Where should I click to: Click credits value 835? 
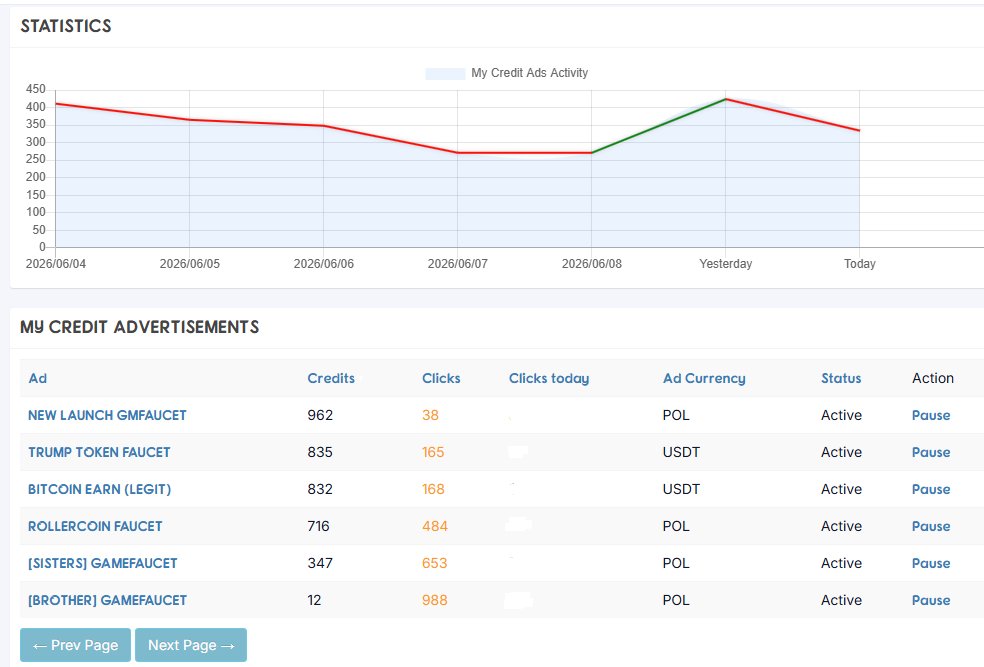[x=320, y=452]
